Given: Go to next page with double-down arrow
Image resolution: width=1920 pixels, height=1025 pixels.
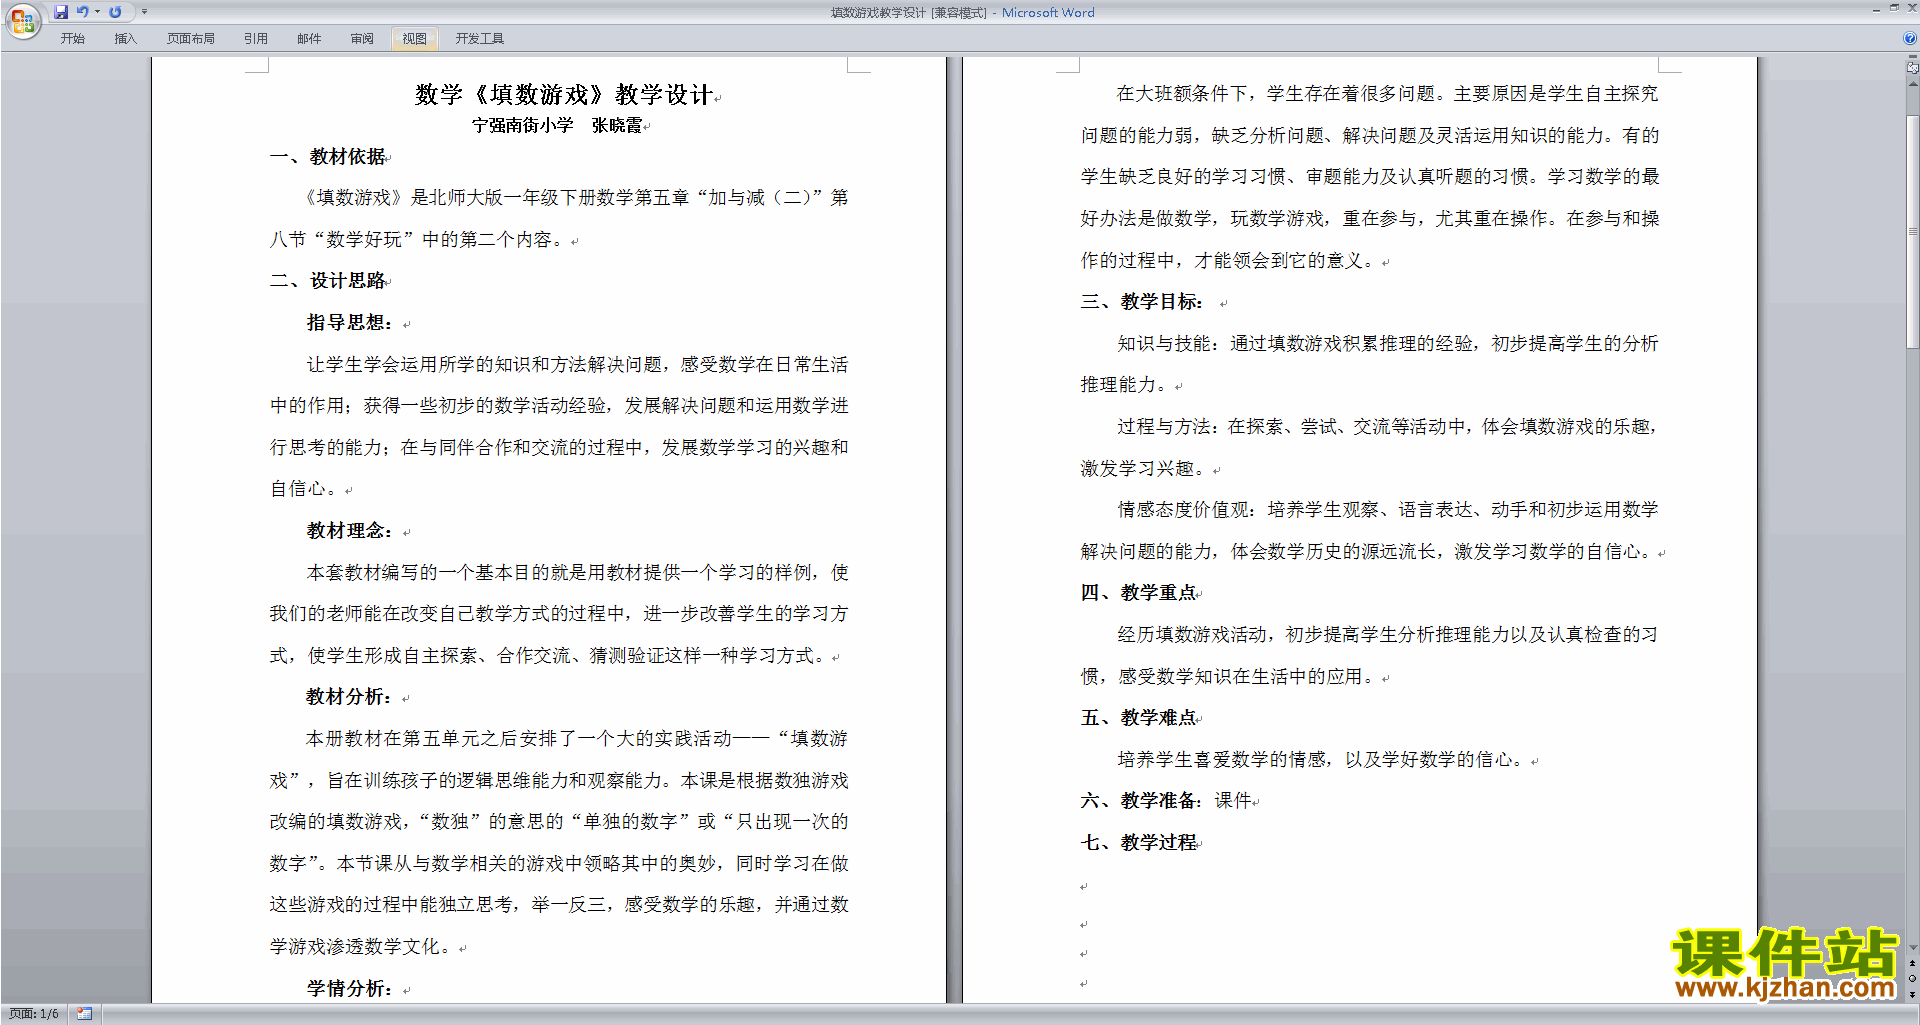Looking at the screenshot, I should [x=1912, y=994].
